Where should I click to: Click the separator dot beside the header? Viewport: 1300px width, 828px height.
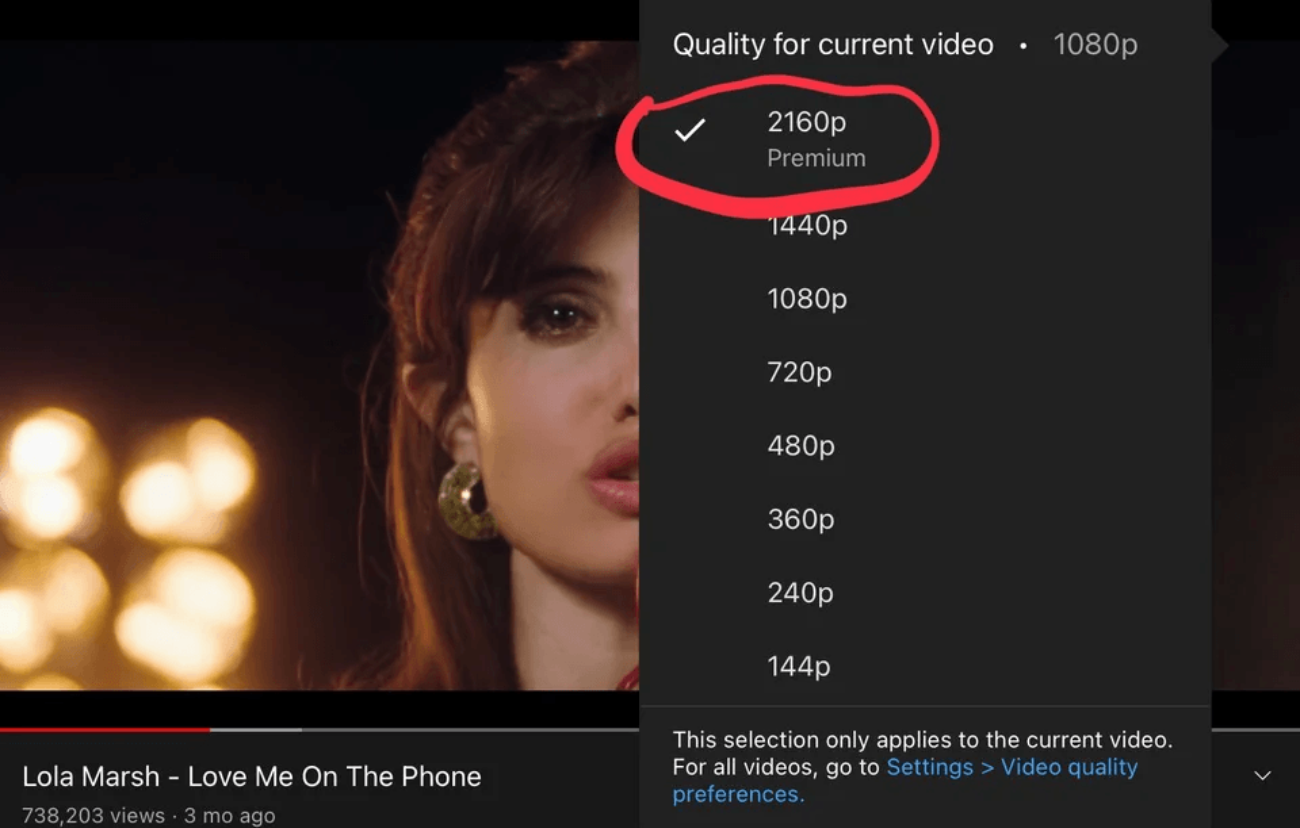[x=1025, y=46]
